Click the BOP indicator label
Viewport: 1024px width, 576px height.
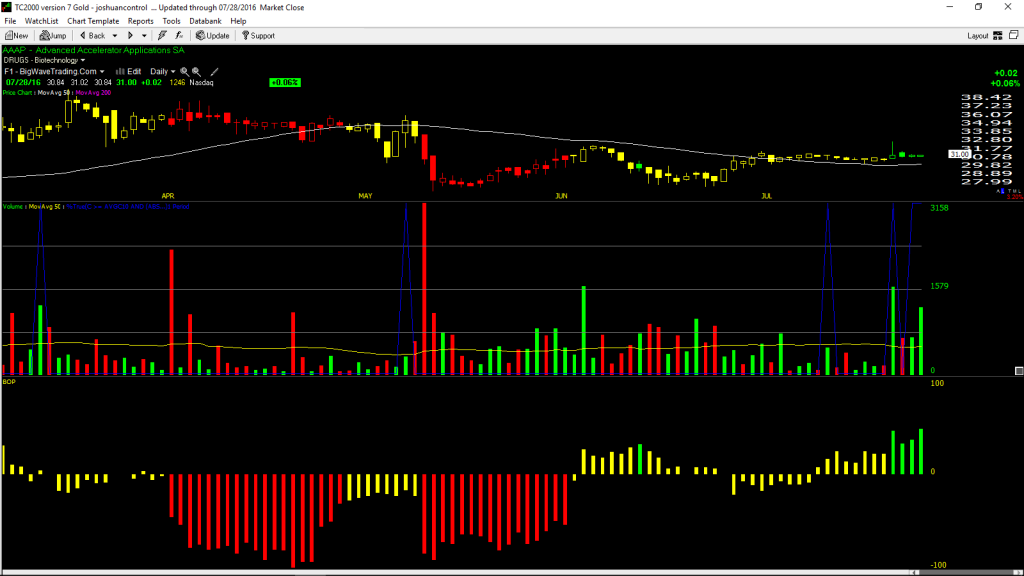point(9,381)
